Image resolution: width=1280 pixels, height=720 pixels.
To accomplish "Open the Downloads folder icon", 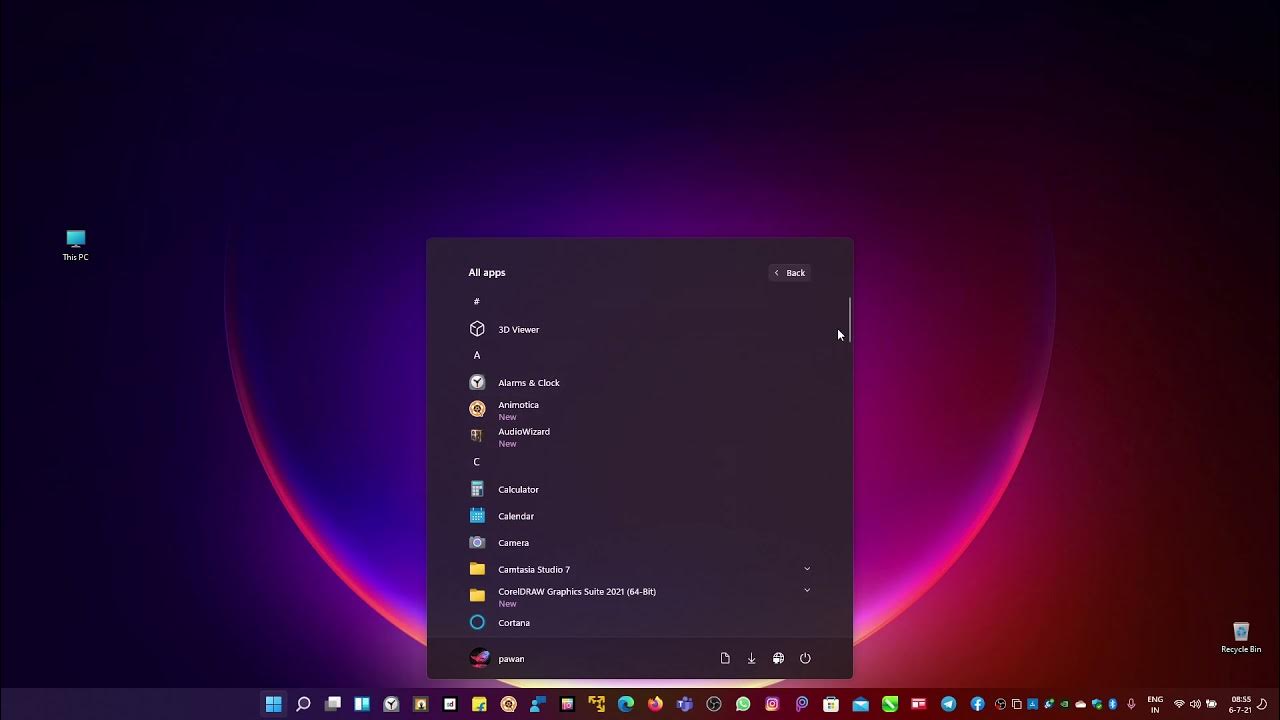I will point(752,658).
